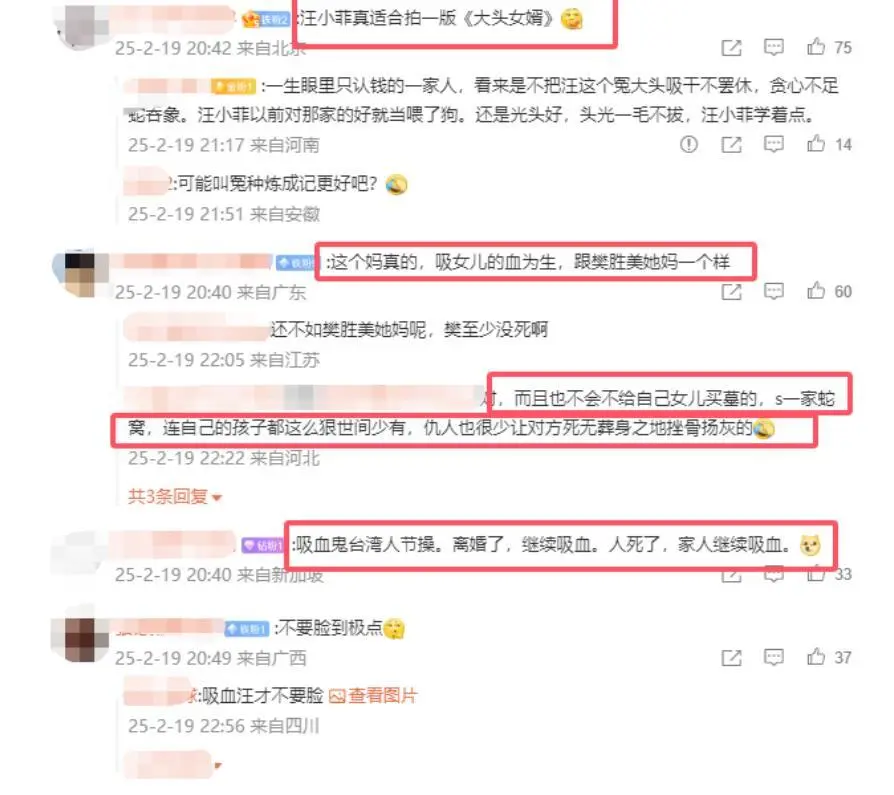Expand 共3条回复 replies list
894x795 pixels.
[174, 497]
